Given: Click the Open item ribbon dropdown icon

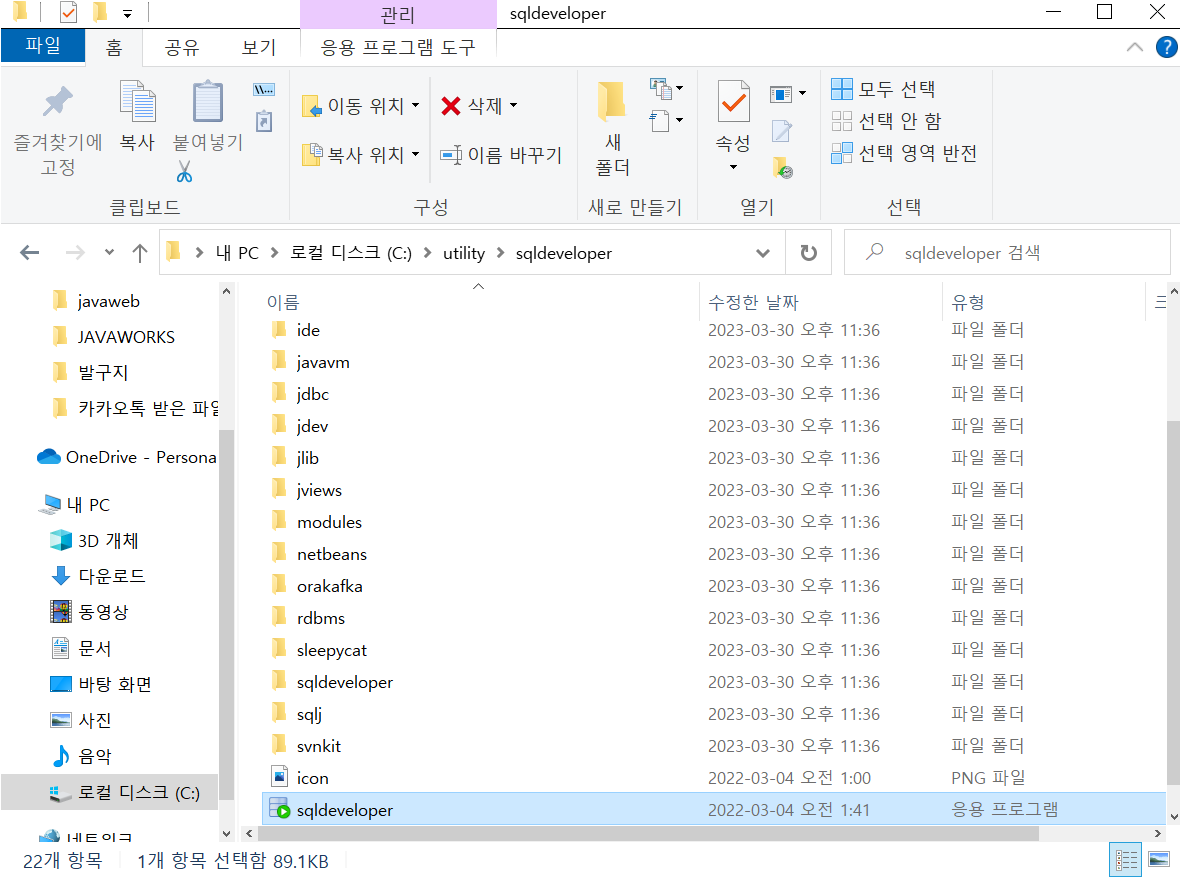Looking at the screenshot, I should [x=787, y=94].
